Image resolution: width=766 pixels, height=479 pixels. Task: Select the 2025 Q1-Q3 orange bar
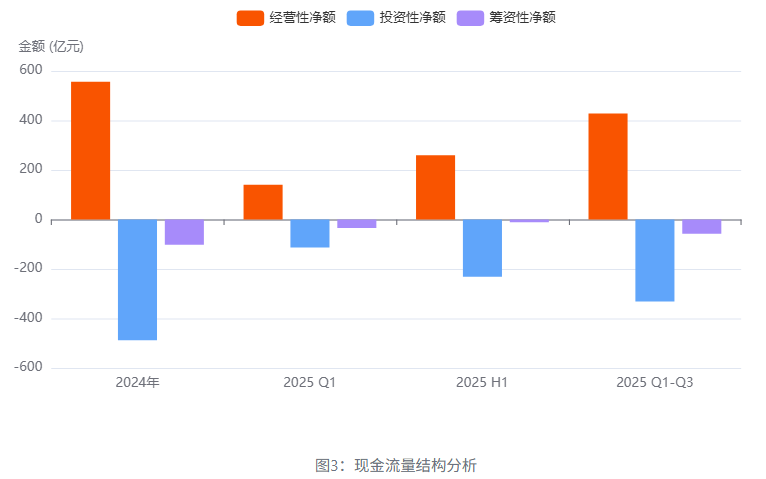608,167
